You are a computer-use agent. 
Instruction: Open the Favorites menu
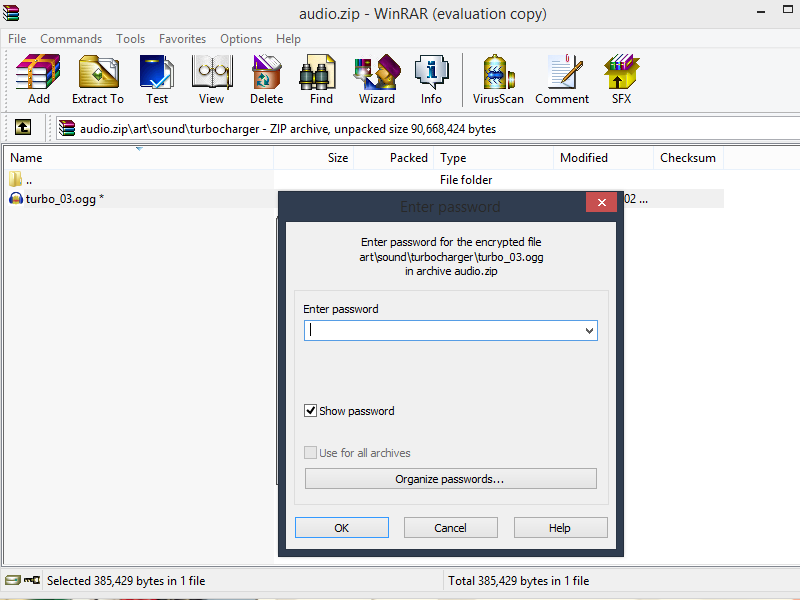pos(182,39)
